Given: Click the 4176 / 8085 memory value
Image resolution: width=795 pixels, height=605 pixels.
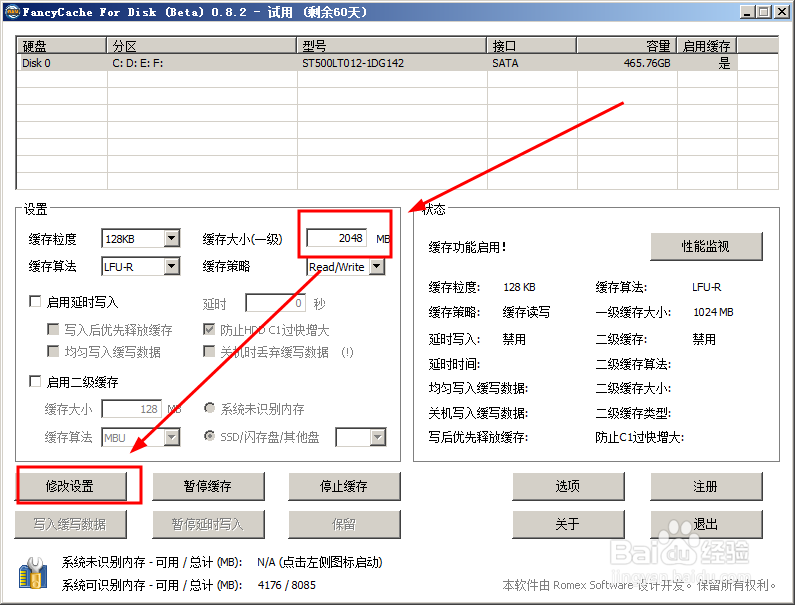Looking at the screenshot, I should 286,585.
